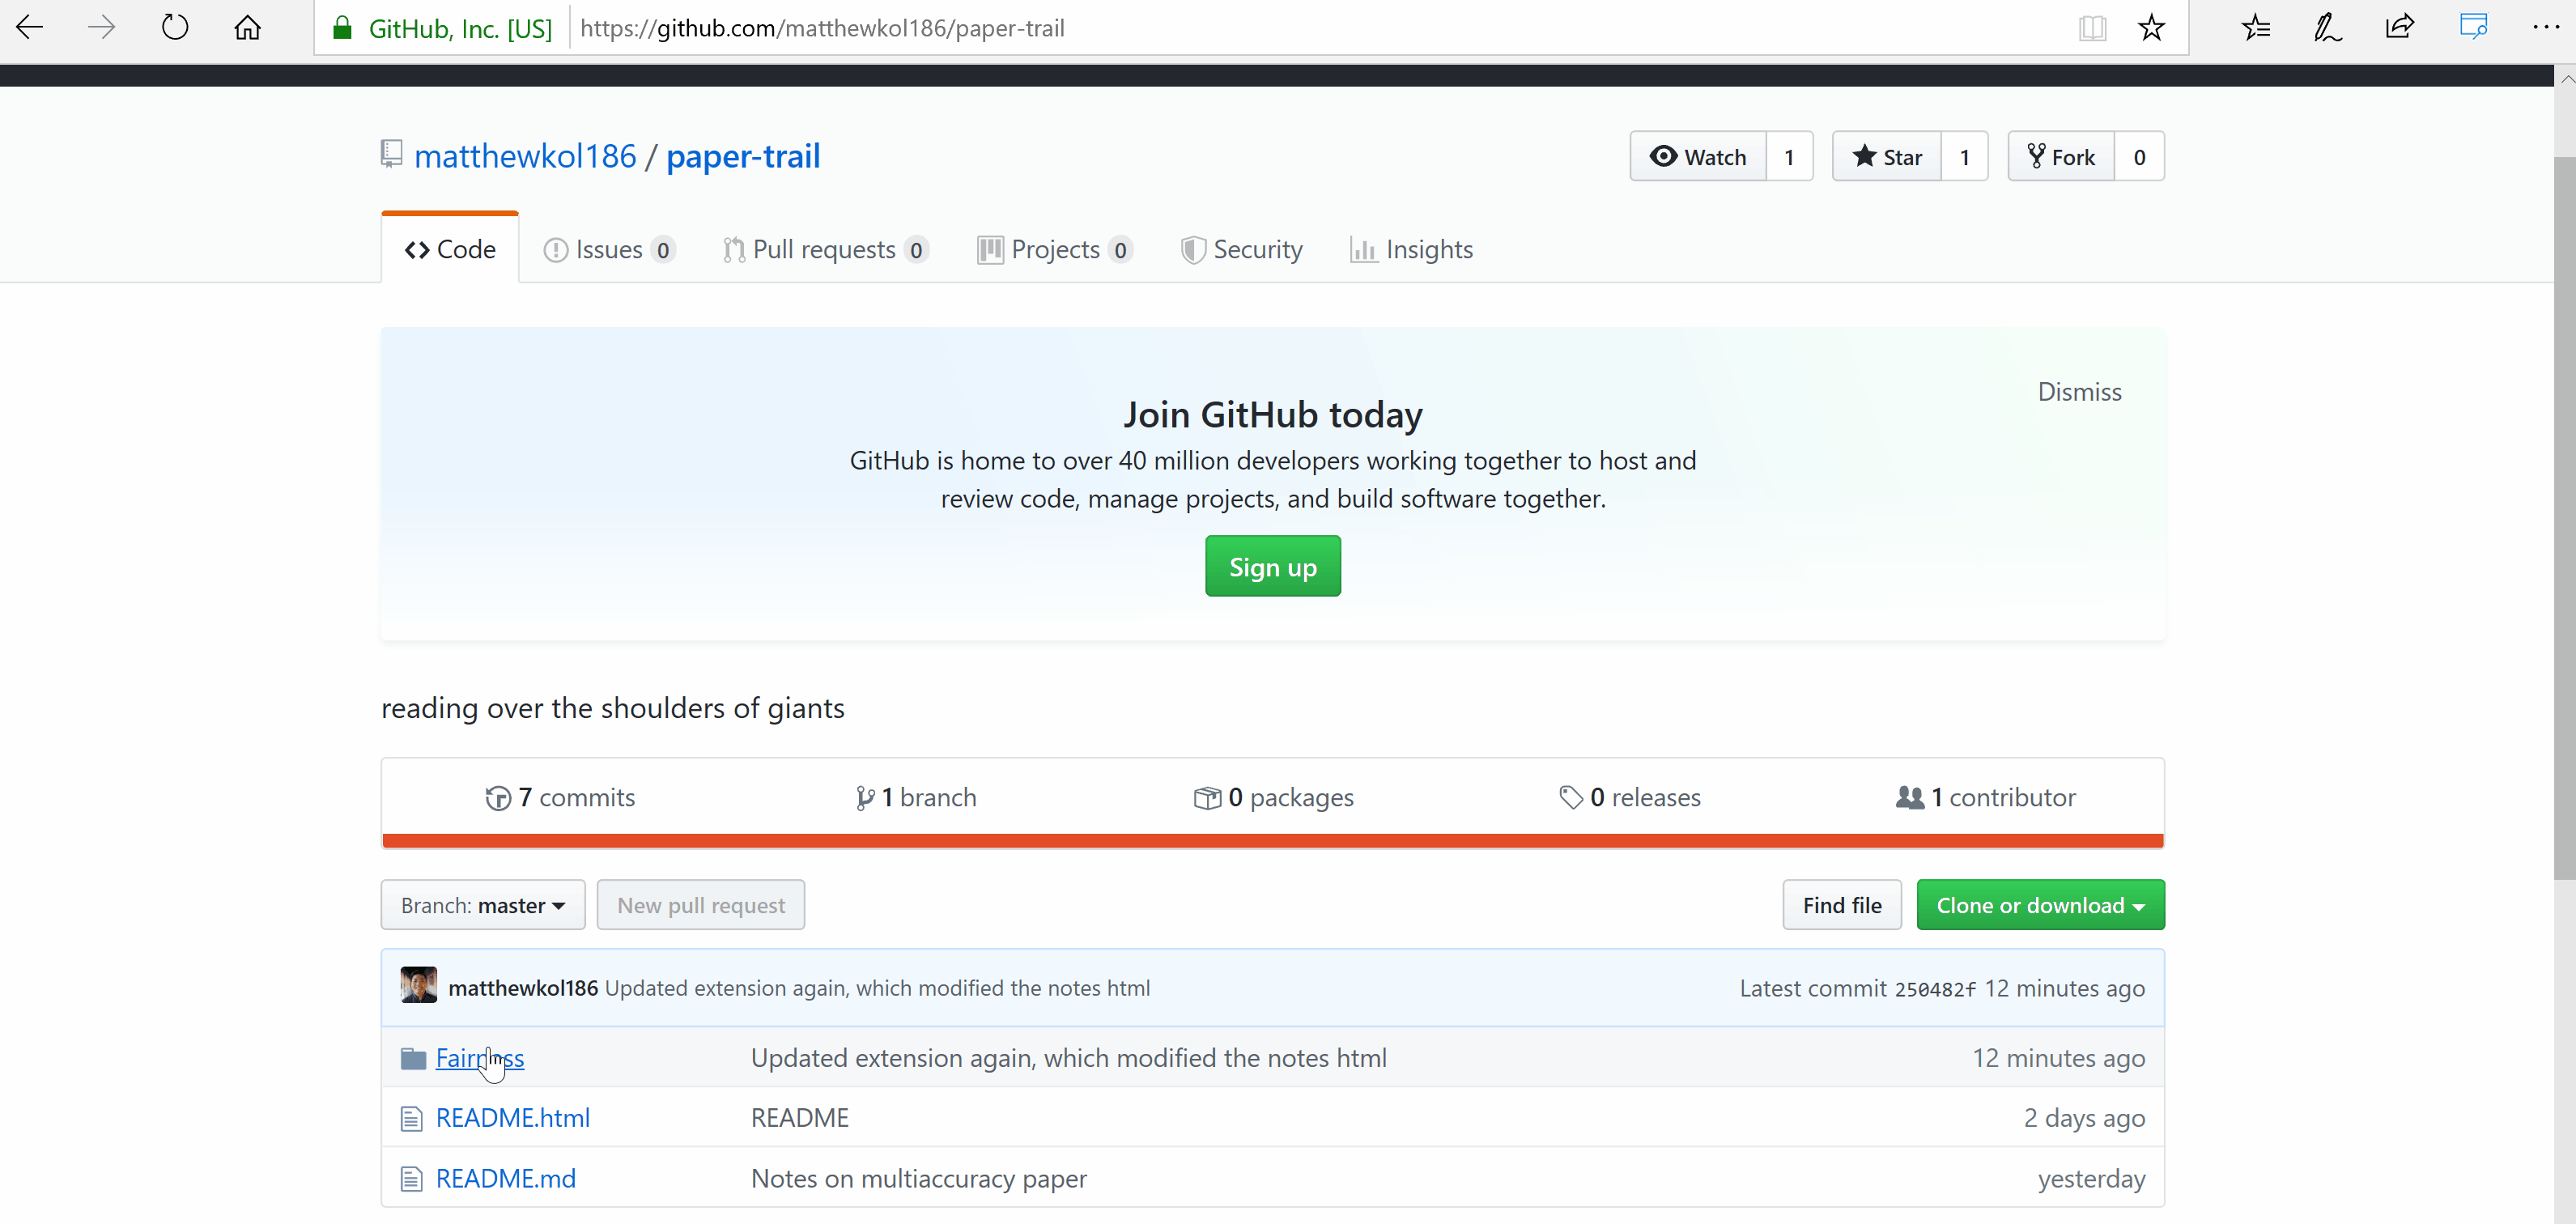2576x1224 pixels.
Task: Switch to the Issues tab
Action: pos(608,249)
